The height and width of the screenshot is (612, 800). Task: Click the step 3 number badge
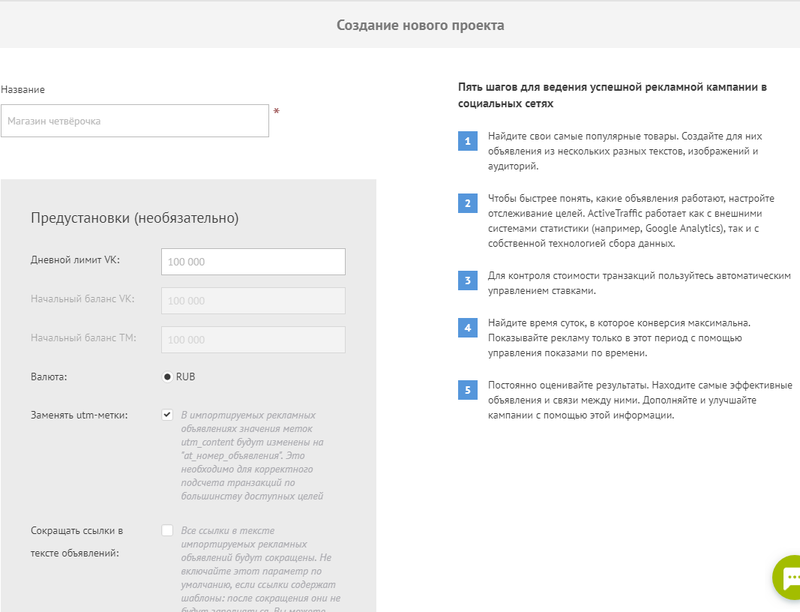pos(466,280)
